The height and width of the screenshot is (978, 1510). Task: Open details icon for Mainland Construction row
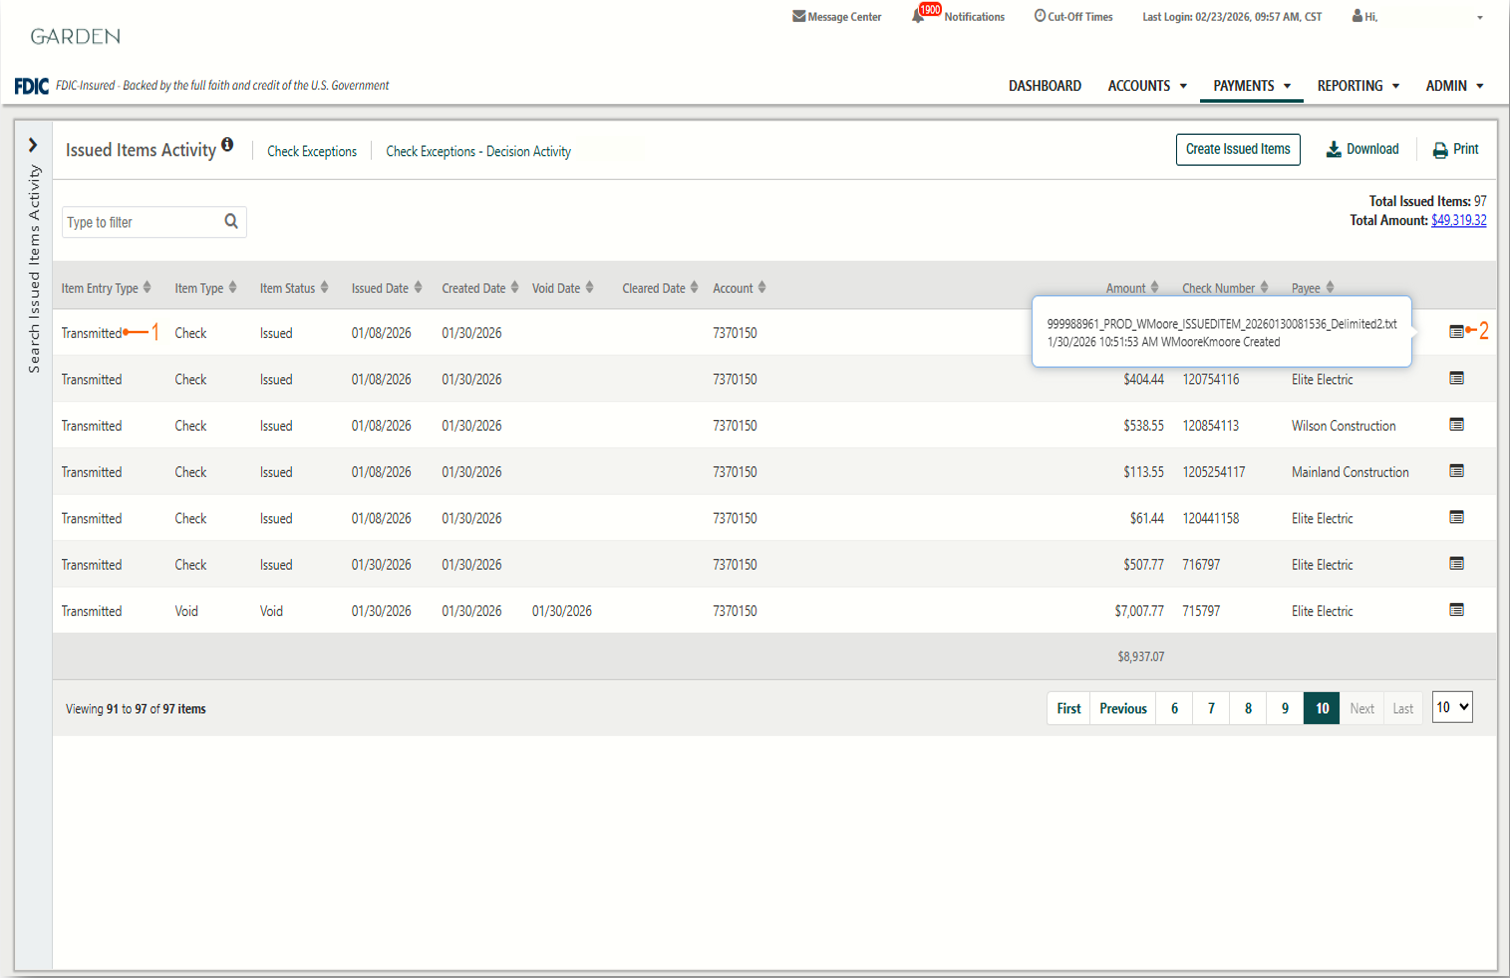click(x=1456, y=471)
